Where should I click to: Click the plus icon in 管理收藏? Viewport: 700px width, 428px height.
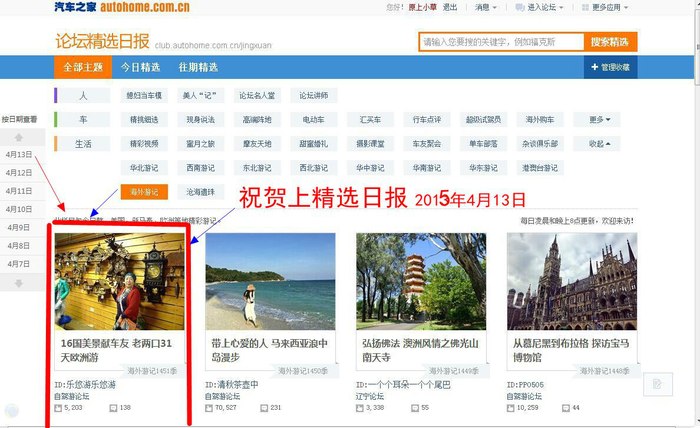tap(592, 67)
